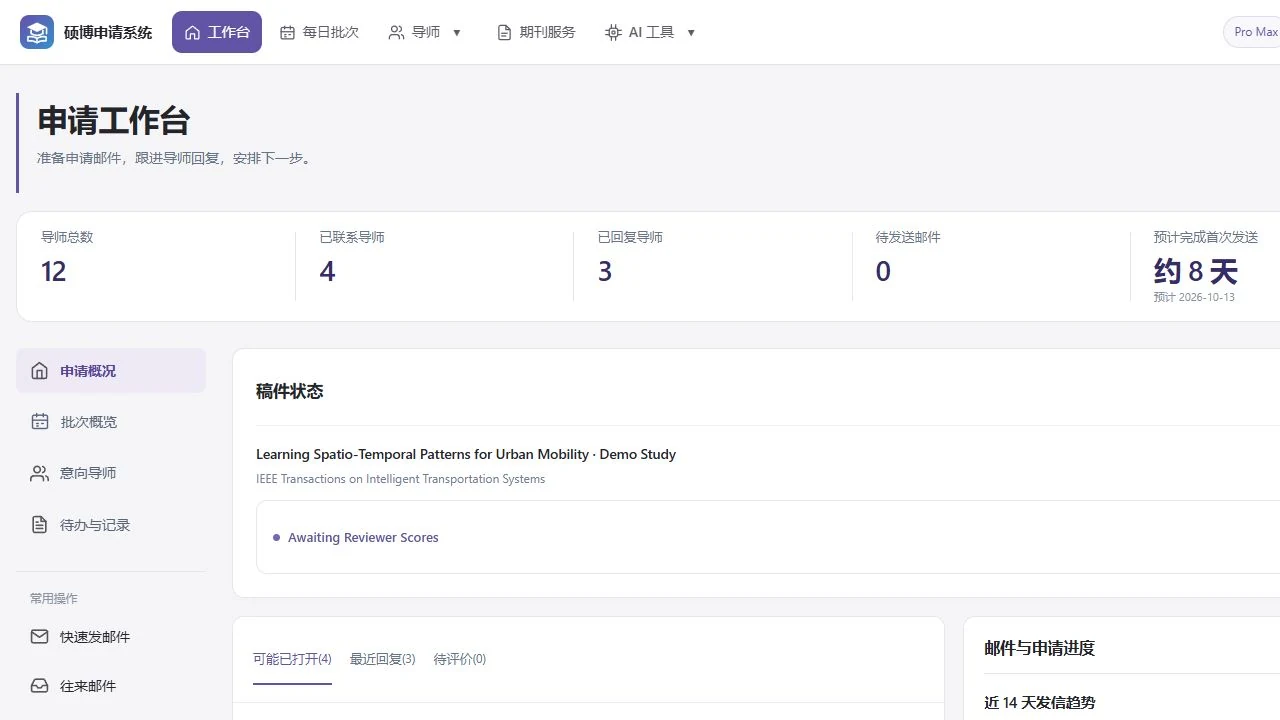Click the home icon beside 申请概况

coord(39,371)
